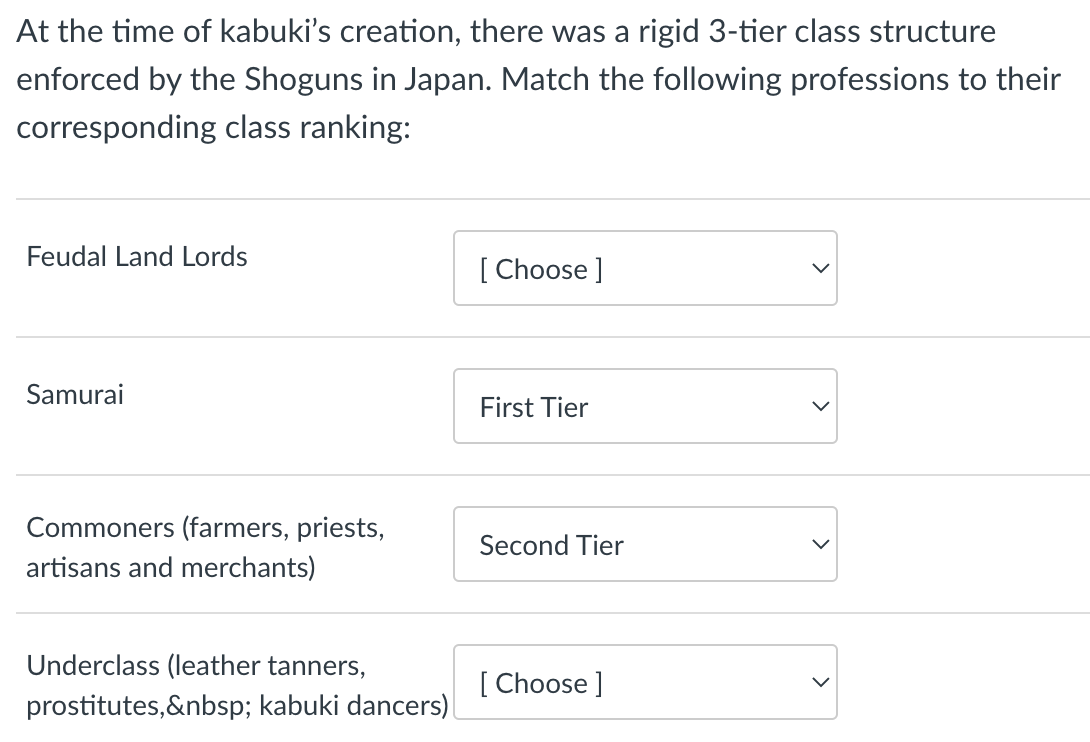
Task: Open the Underclass dropdown
Action: coord(645,682)
